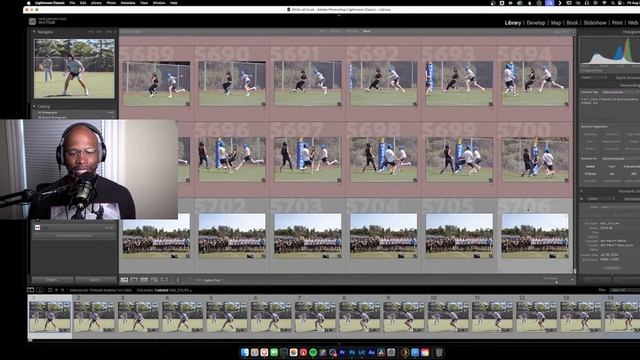Select grid photo 5690
Screen dimensions: 640x360
(x=232, y=83)
